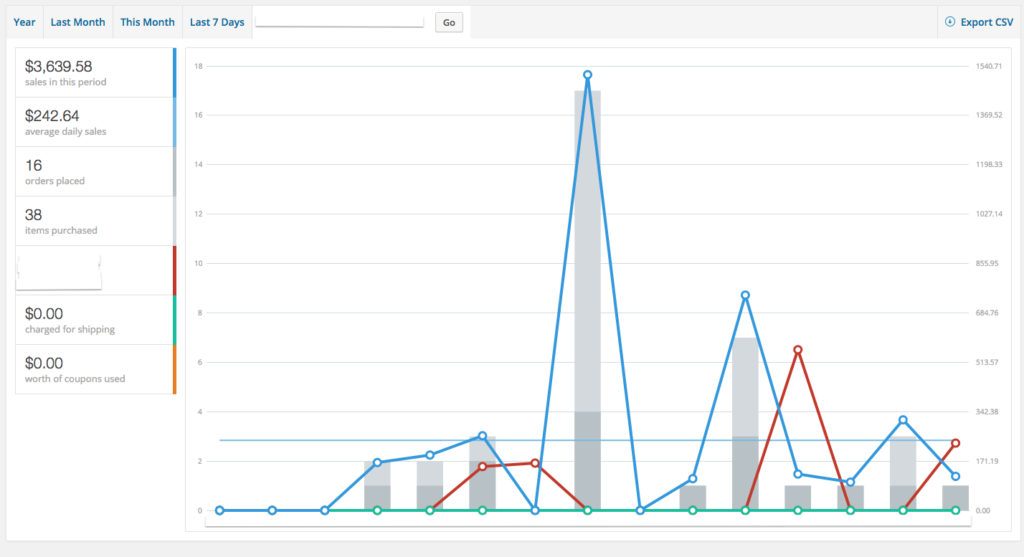Image resolution: width=1024 pixels, height=557 pixels.
Task: Highlight the 'items purchased' legend entry
Action: (95, 221)
